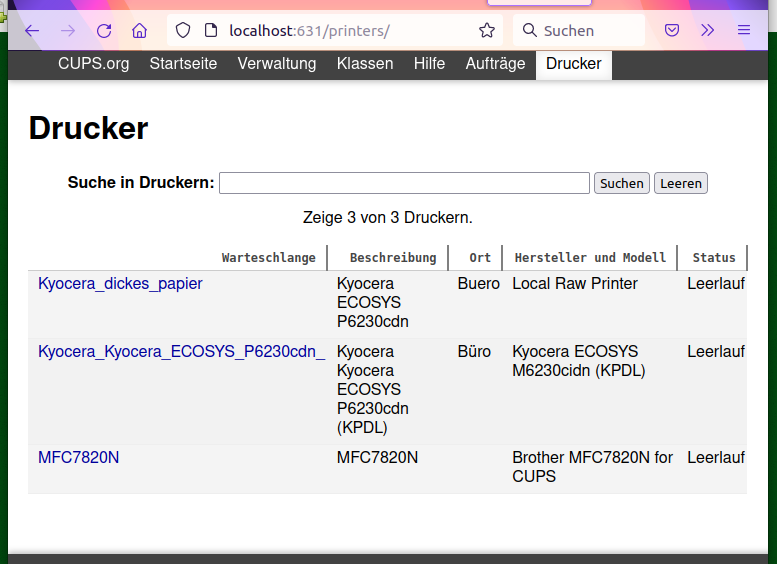Image resolution: width=777 pixels, height=564 pixels.
Task: Open the Kyocera_Kyocera_ECOSYS_P6230cdn_ printer link
Action: pyautogui.click(x=182, y=351)
